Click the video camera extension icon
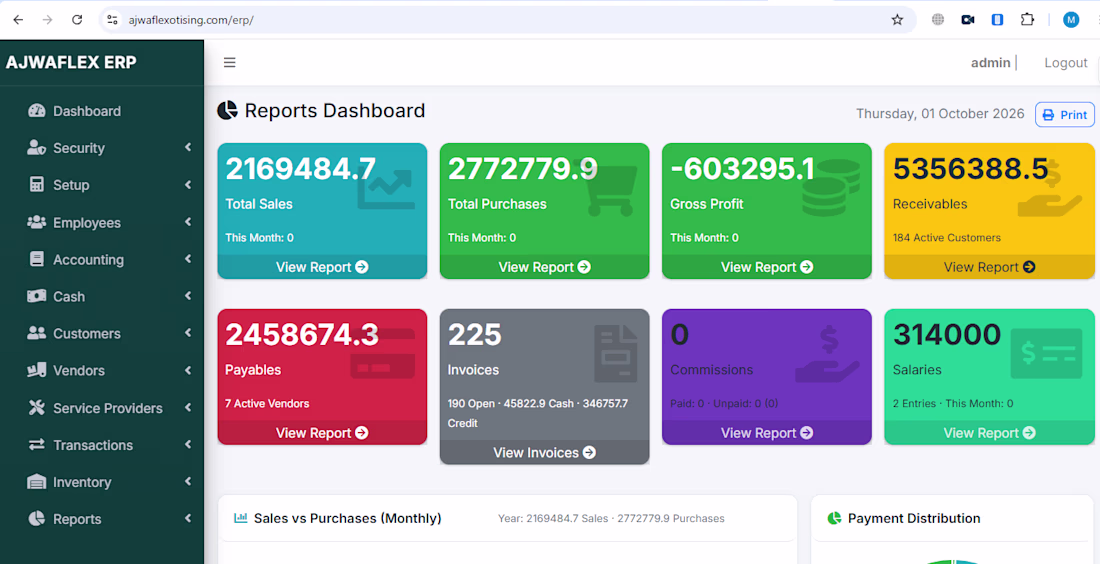The width and height of the screenshot is (1100, 564). [x=968, y=20]
